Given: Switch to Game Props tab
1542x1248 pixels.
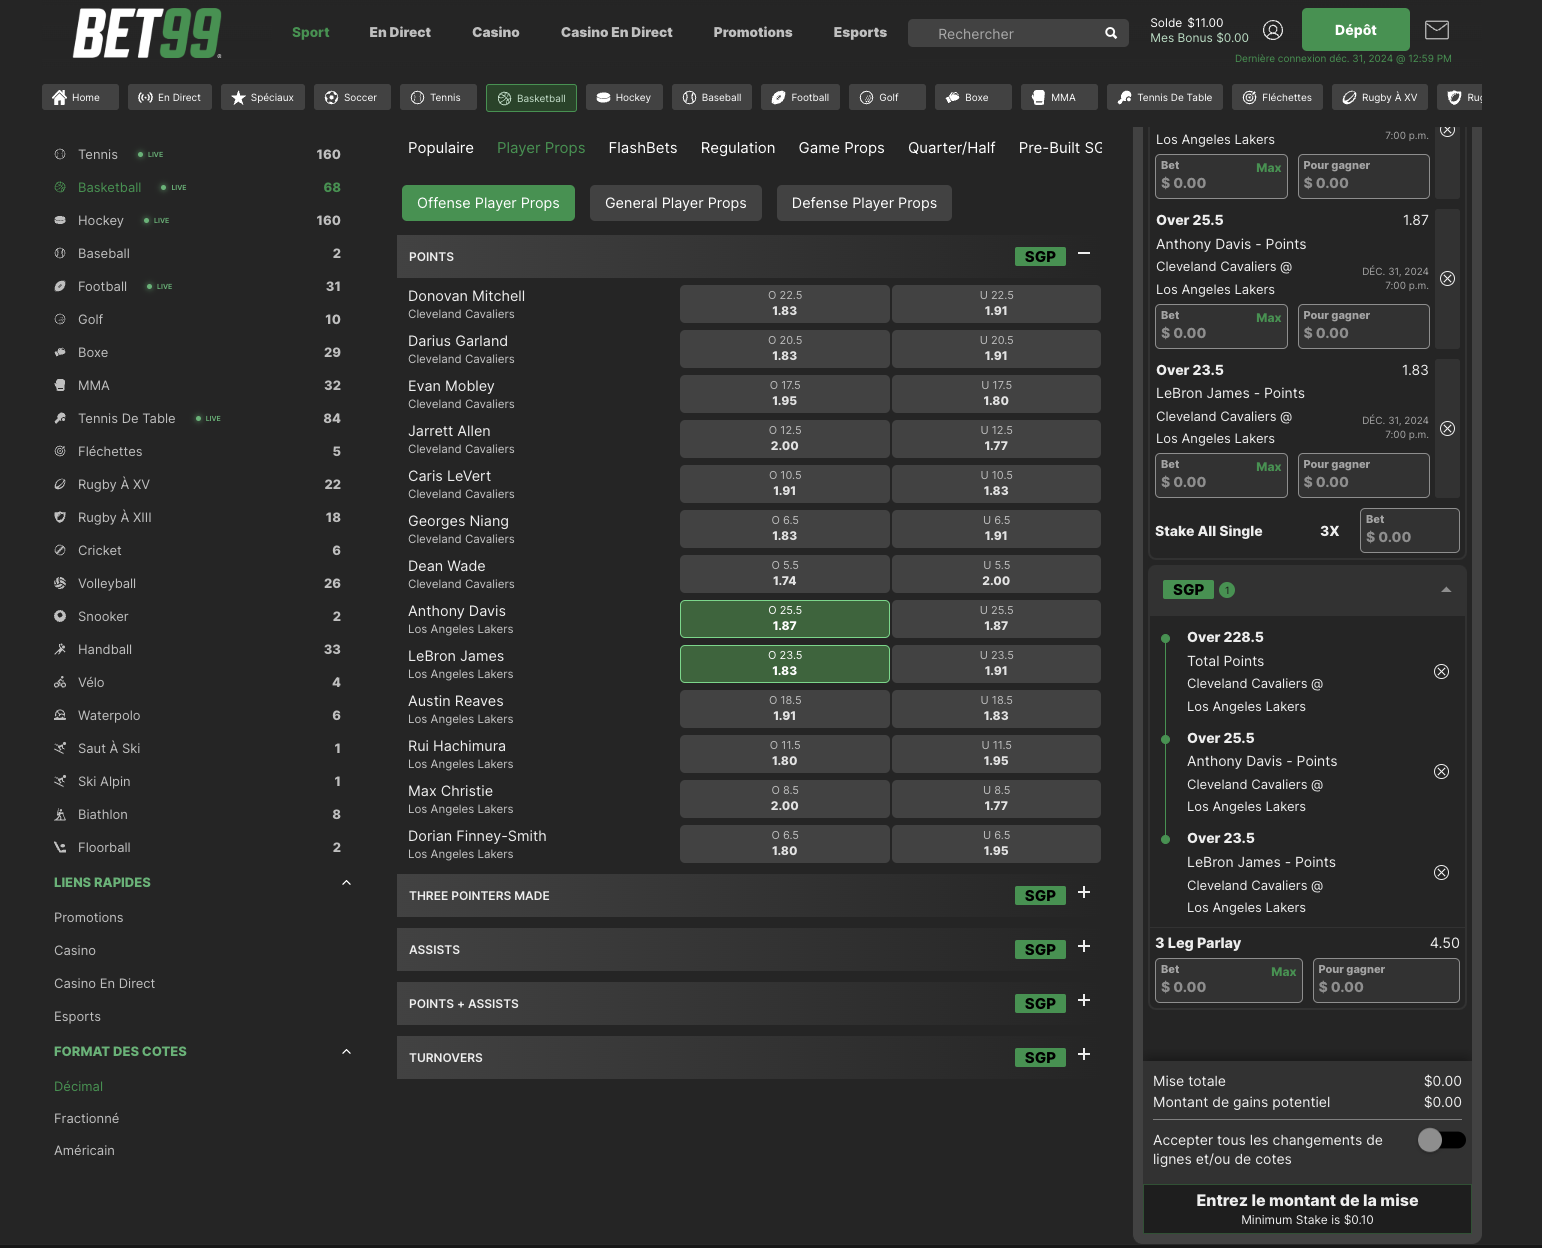Looking at the screenshot, I should (842, 148).
